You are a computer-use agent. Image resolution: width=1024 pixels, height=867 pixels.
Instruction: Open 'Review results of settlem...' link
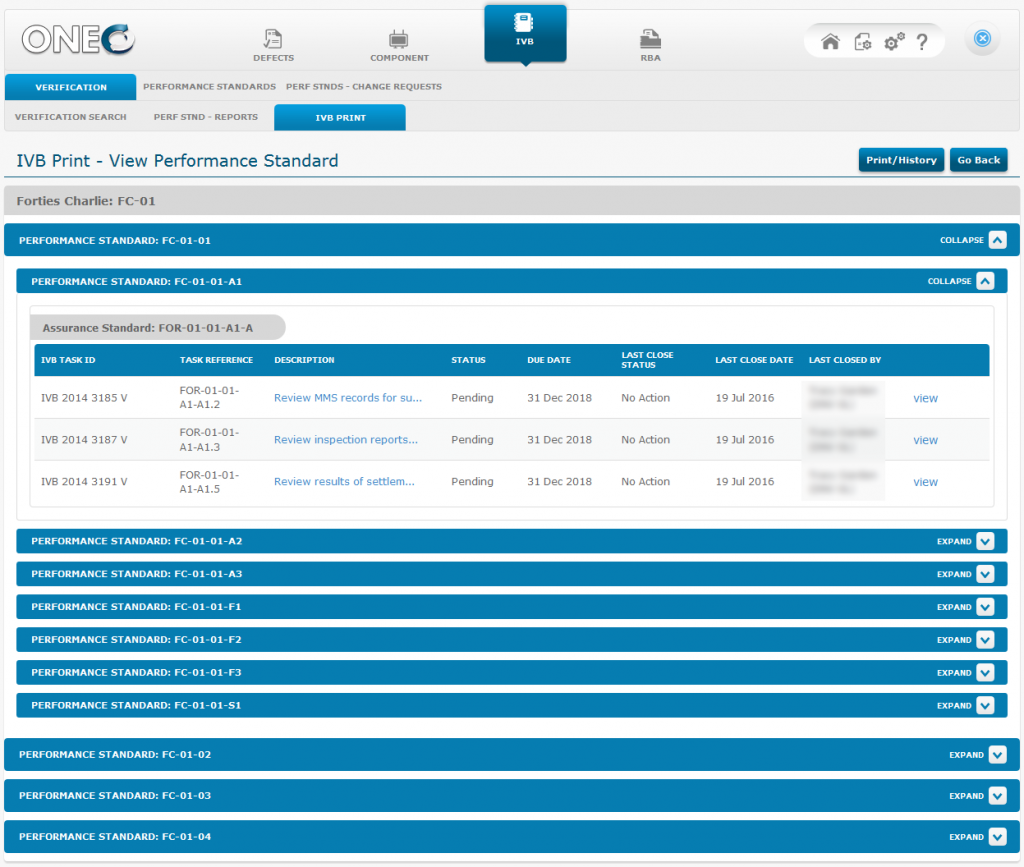click(x=344, y=481)
